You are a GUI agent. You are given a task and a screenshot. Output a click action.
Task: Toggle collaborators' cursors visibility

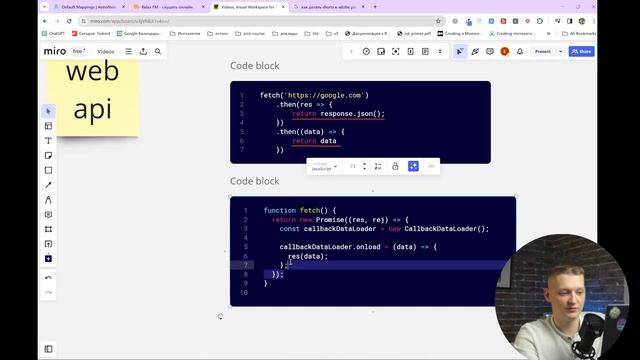460,51
